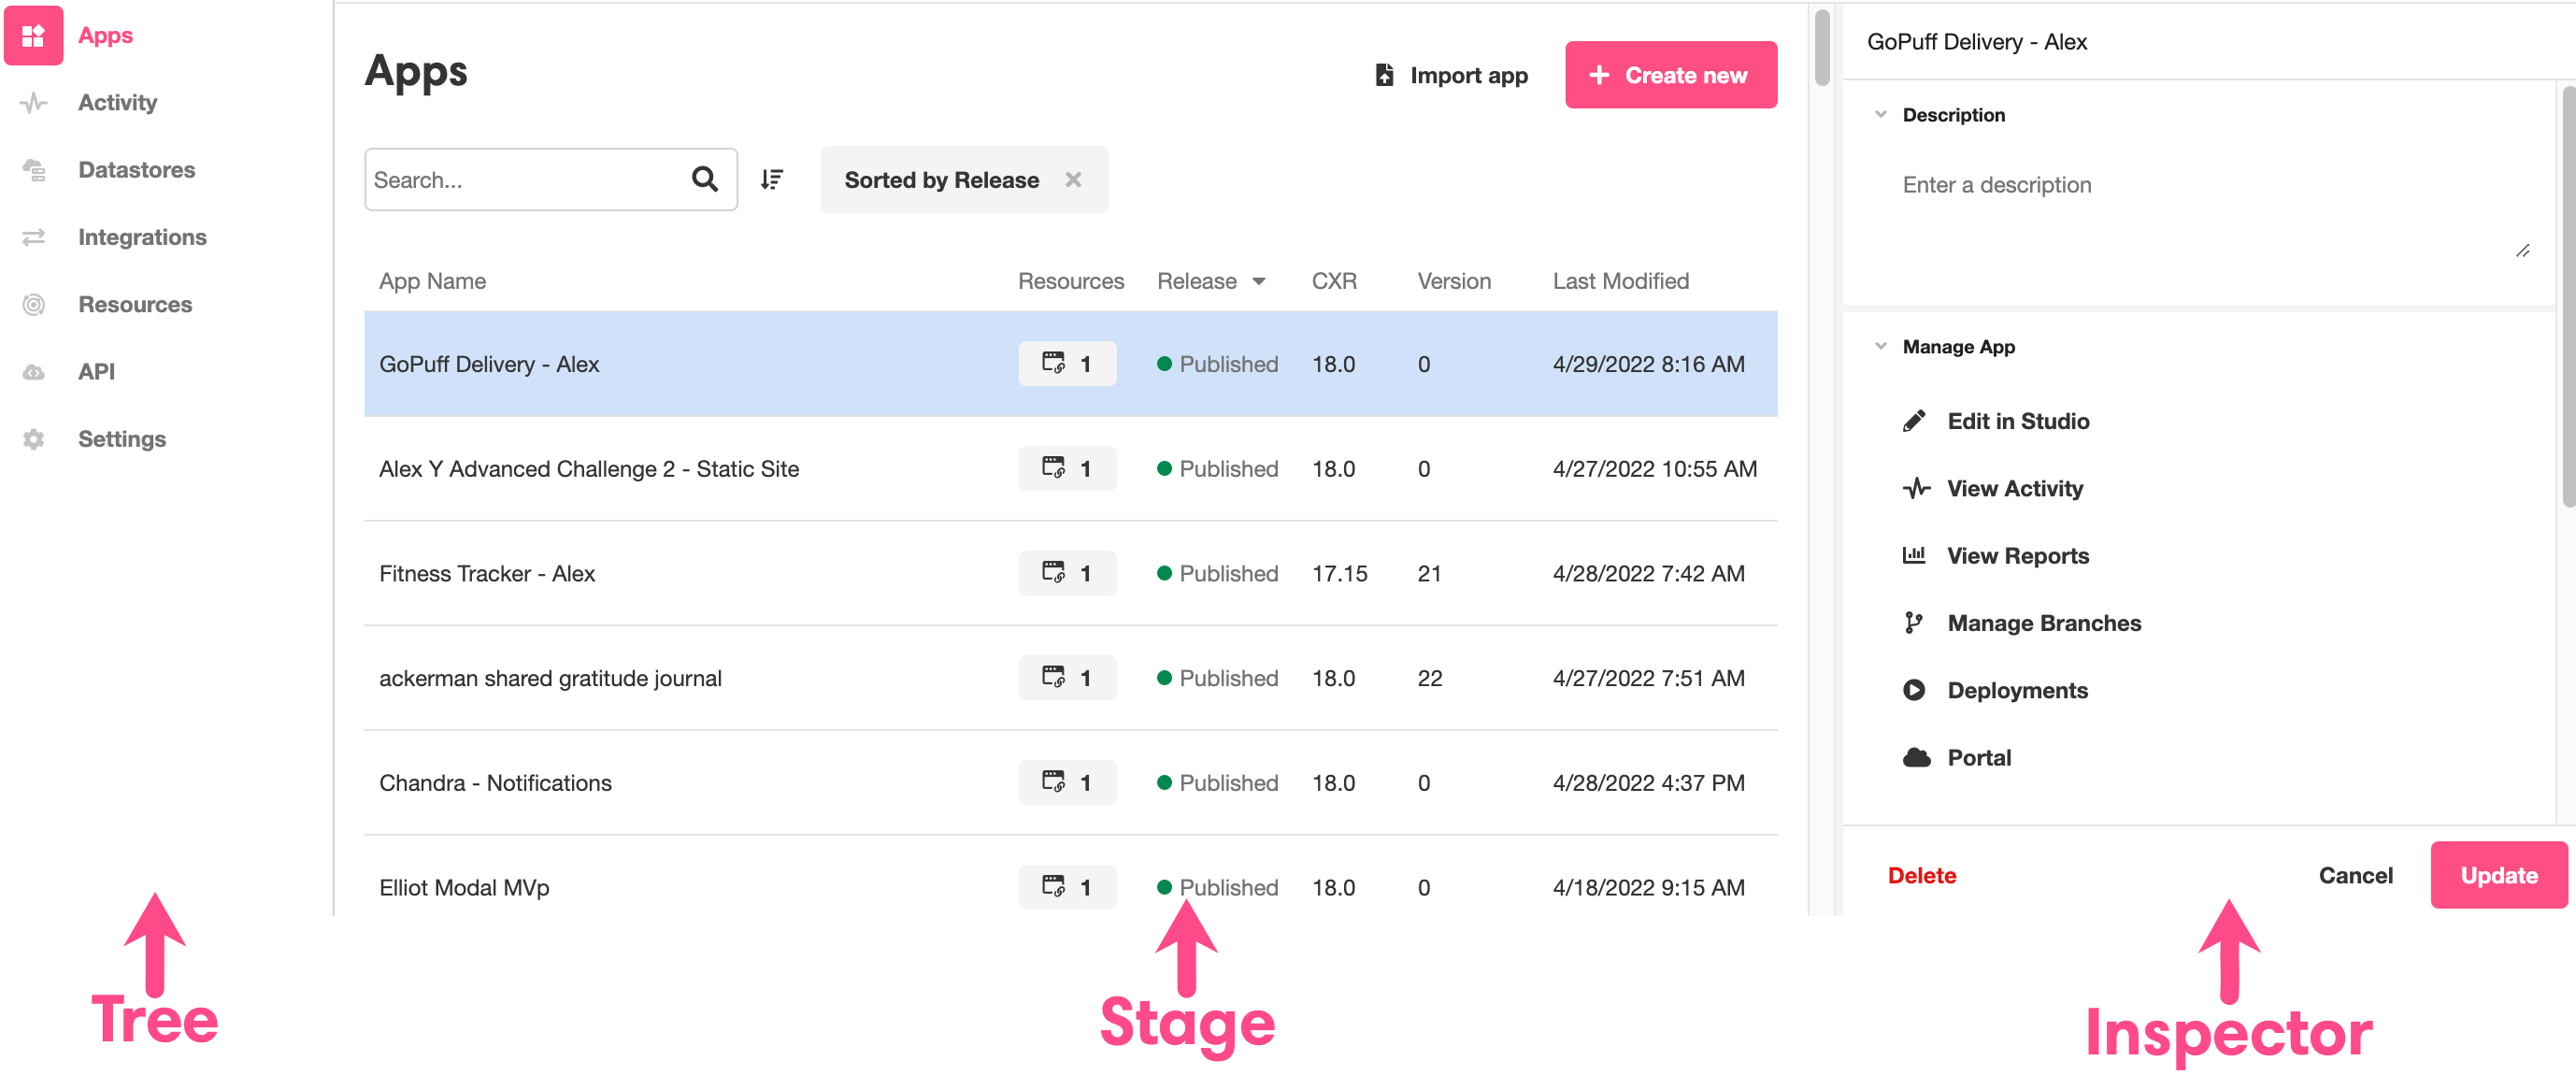The width and height of the screenshot is (2576, 1075).
Task: Click the Create new button
Action: (x=1670, y=75)
